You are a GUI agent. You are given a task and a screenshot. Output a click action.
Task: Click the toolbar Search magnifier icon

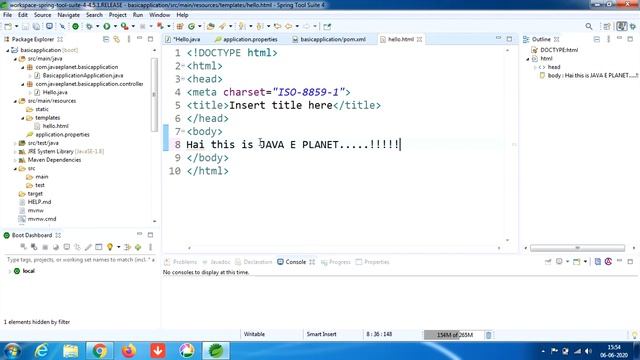click(x=589, y=27)
